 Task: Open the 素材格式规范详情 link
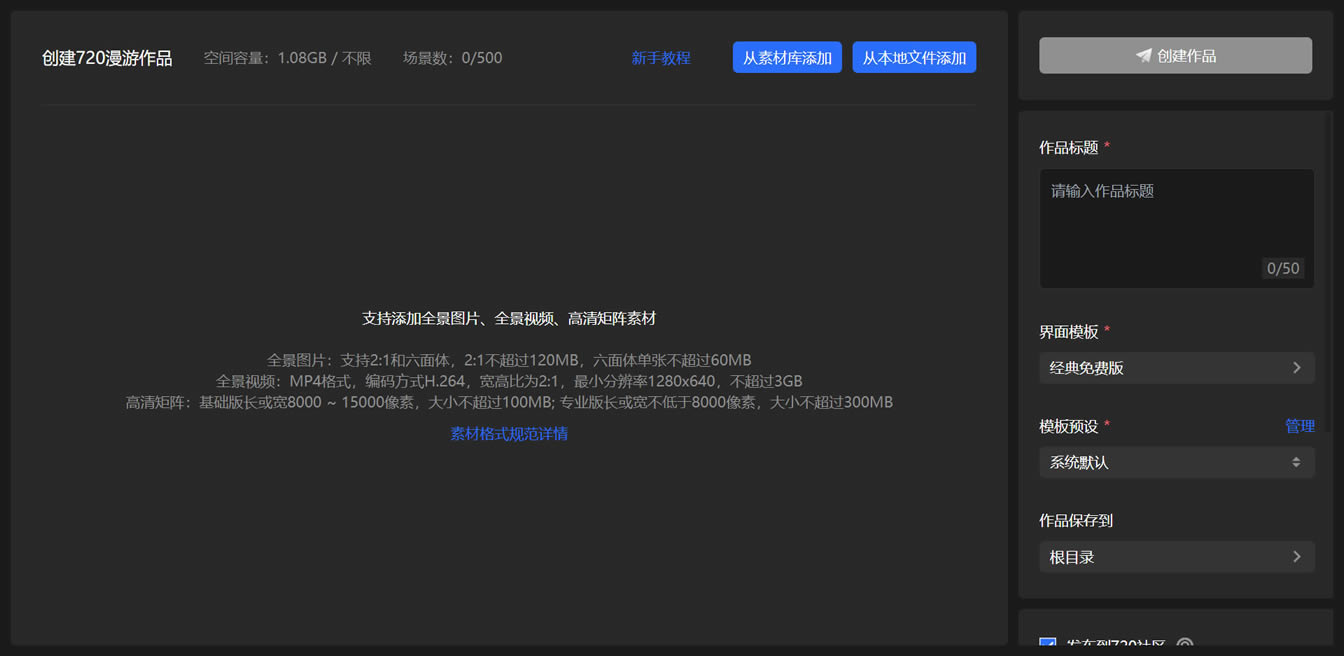pyautogui.click(x=509, y=434)
